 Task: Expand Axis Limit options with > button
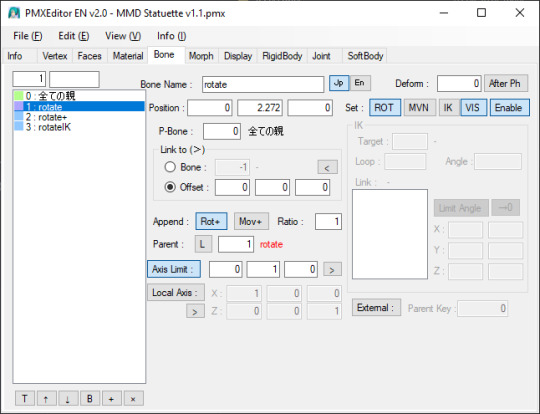click(332, 270)
